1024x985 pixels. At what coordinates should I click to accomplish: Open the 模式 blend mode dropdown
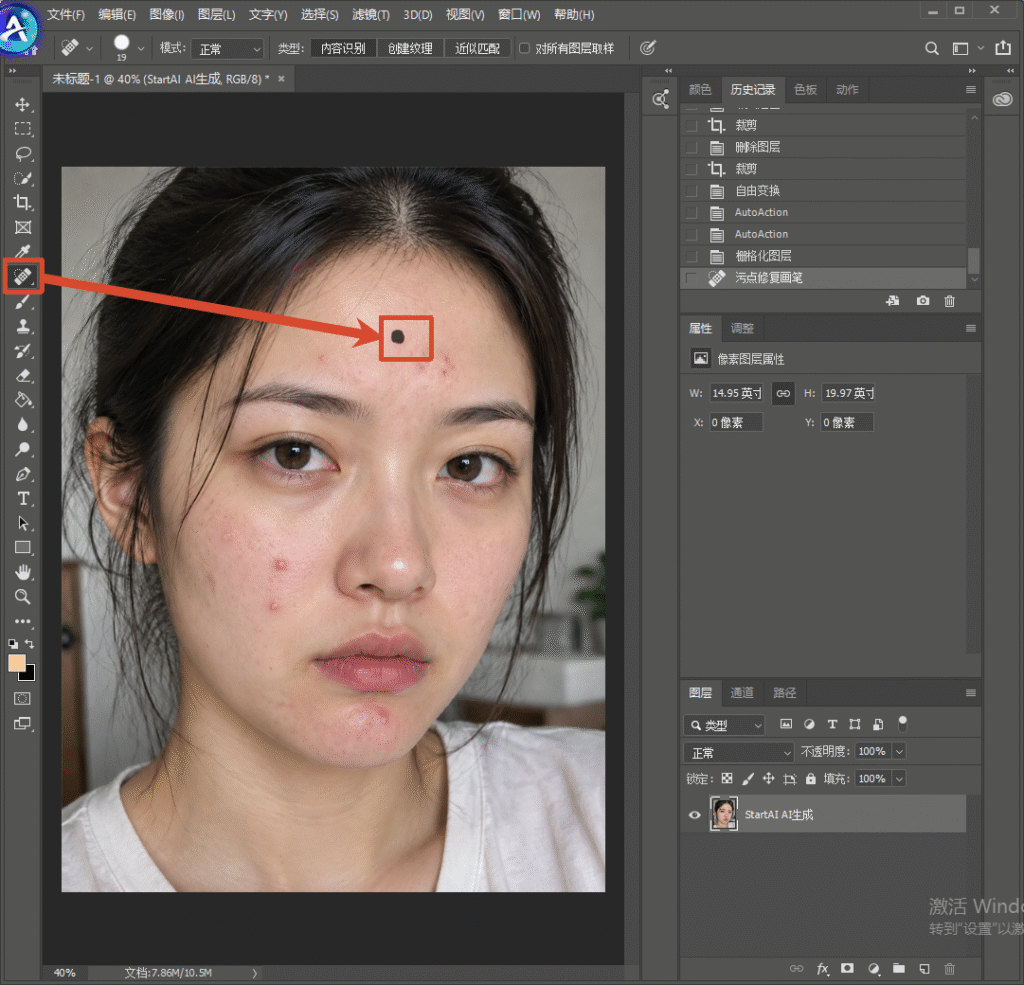pos(228,49)
